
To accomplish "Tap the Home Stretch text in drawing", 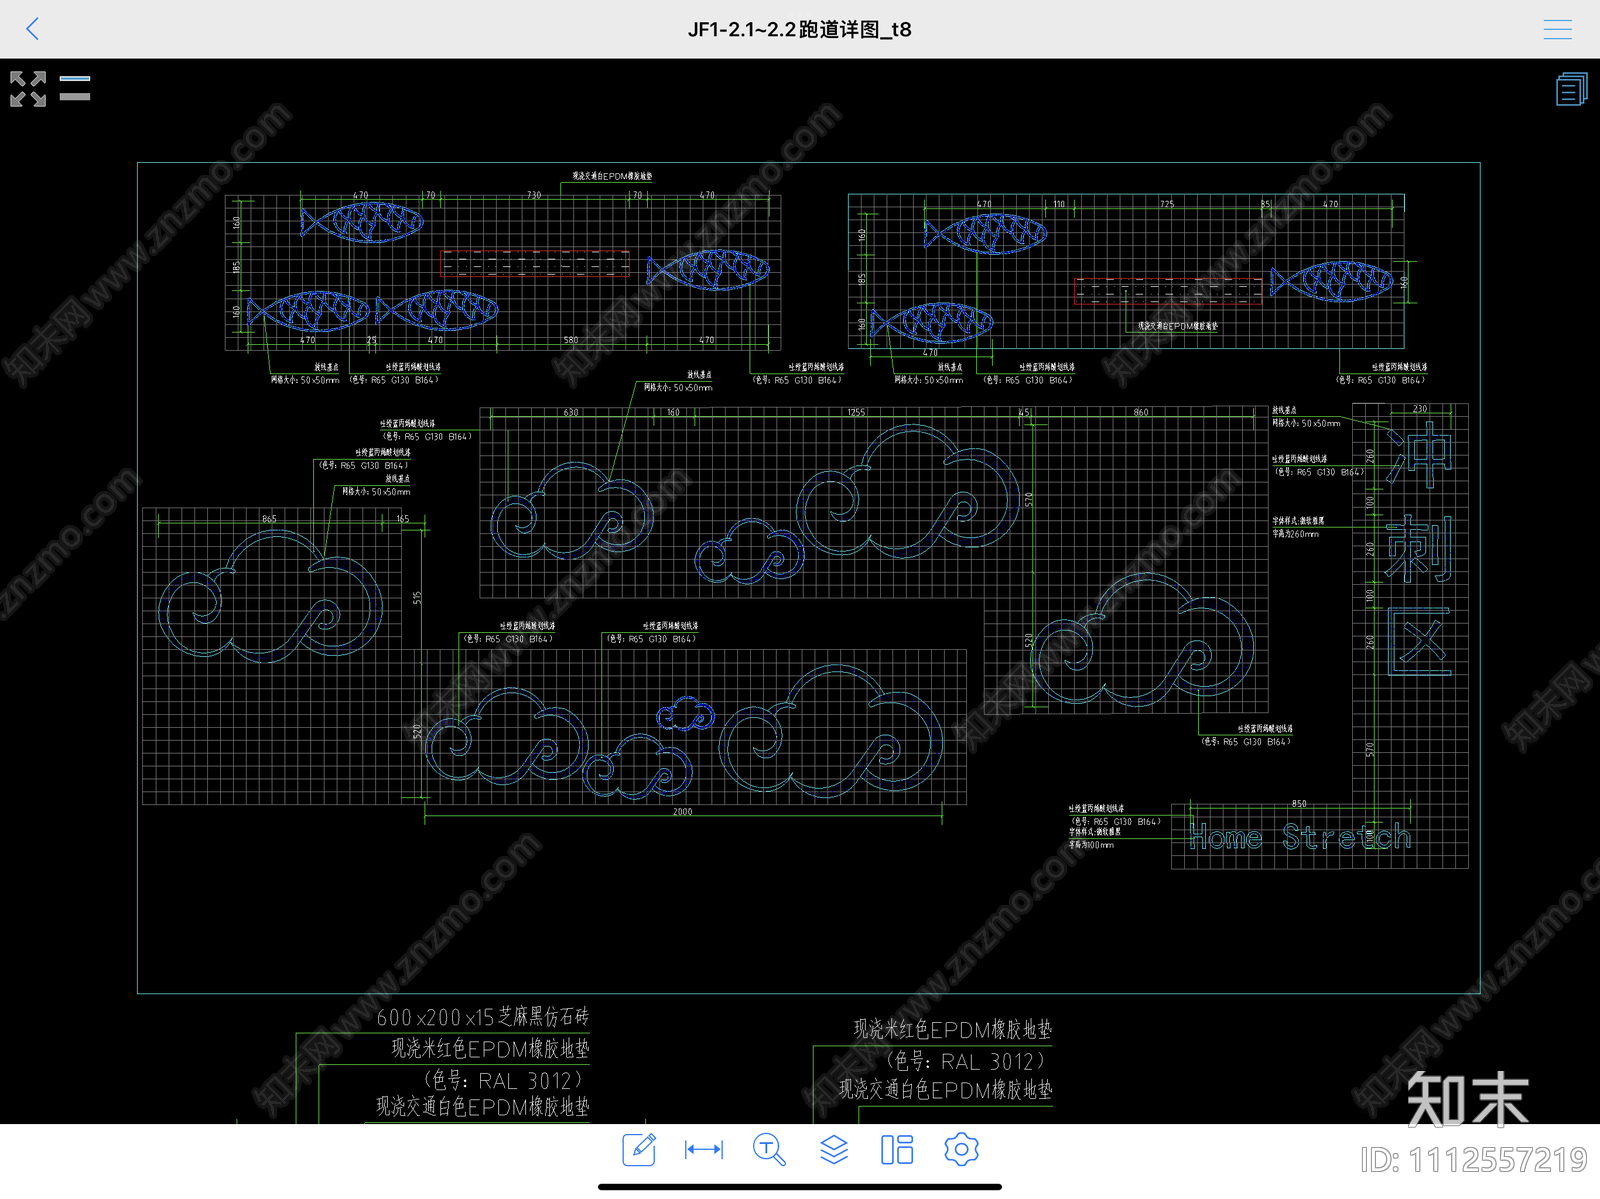I will (x=1300, y=837).
